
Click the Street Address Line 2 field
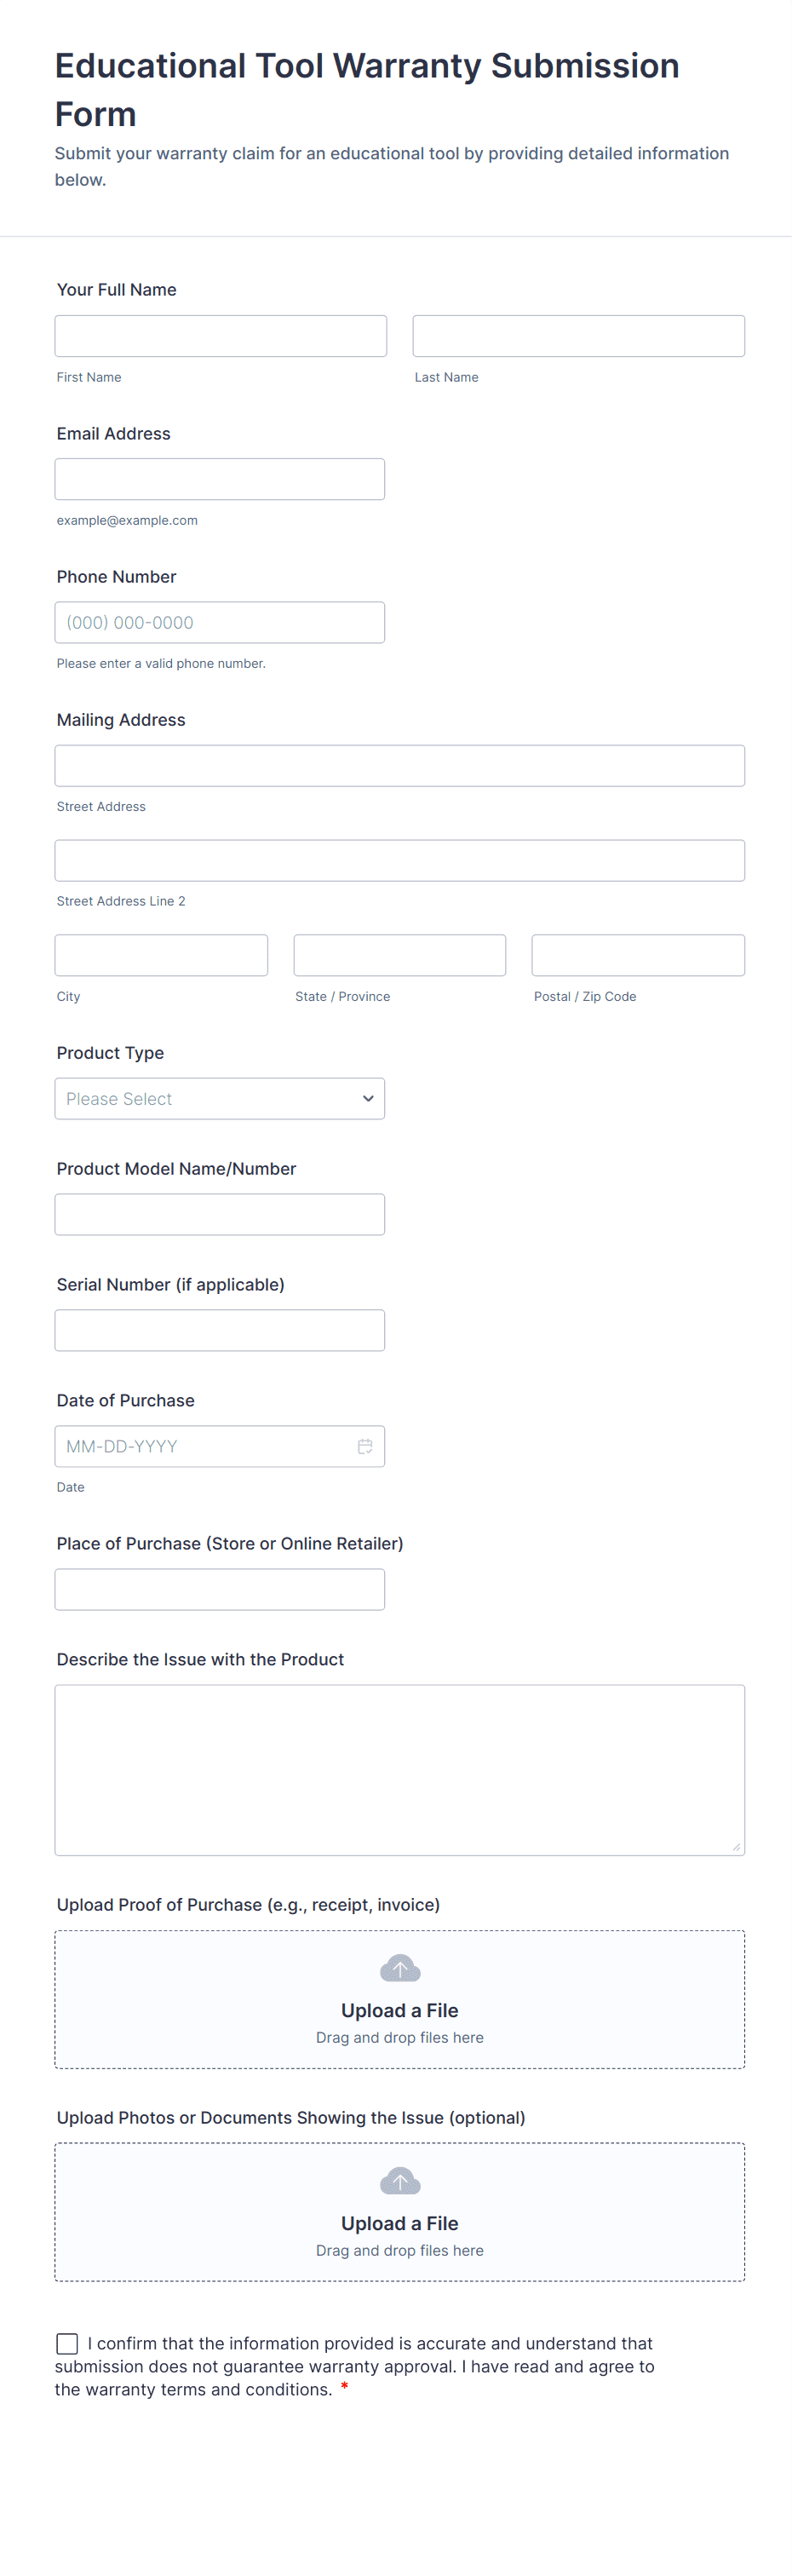click(x=399, y=860)
